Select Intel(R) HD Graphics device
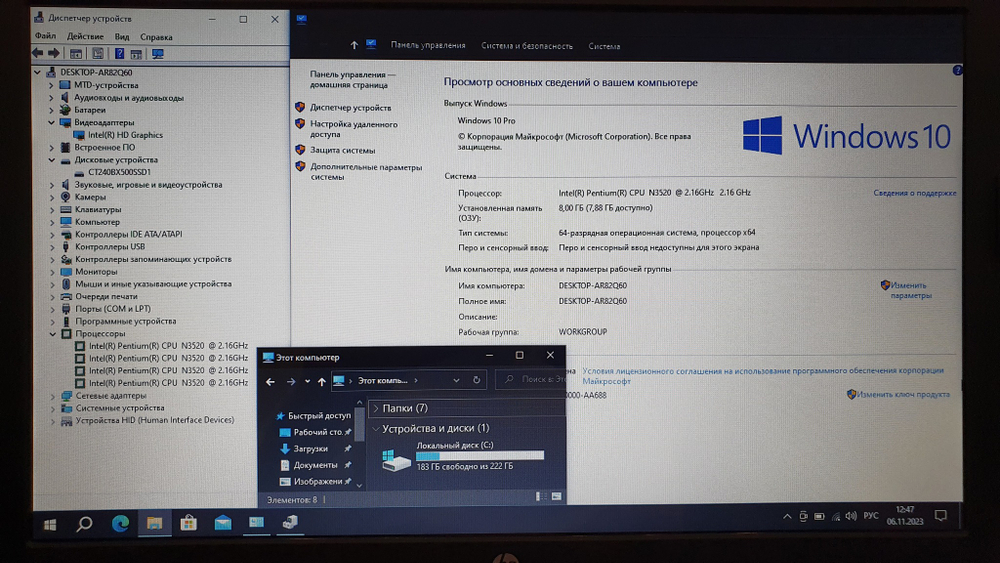 click(x=125, y=135)
